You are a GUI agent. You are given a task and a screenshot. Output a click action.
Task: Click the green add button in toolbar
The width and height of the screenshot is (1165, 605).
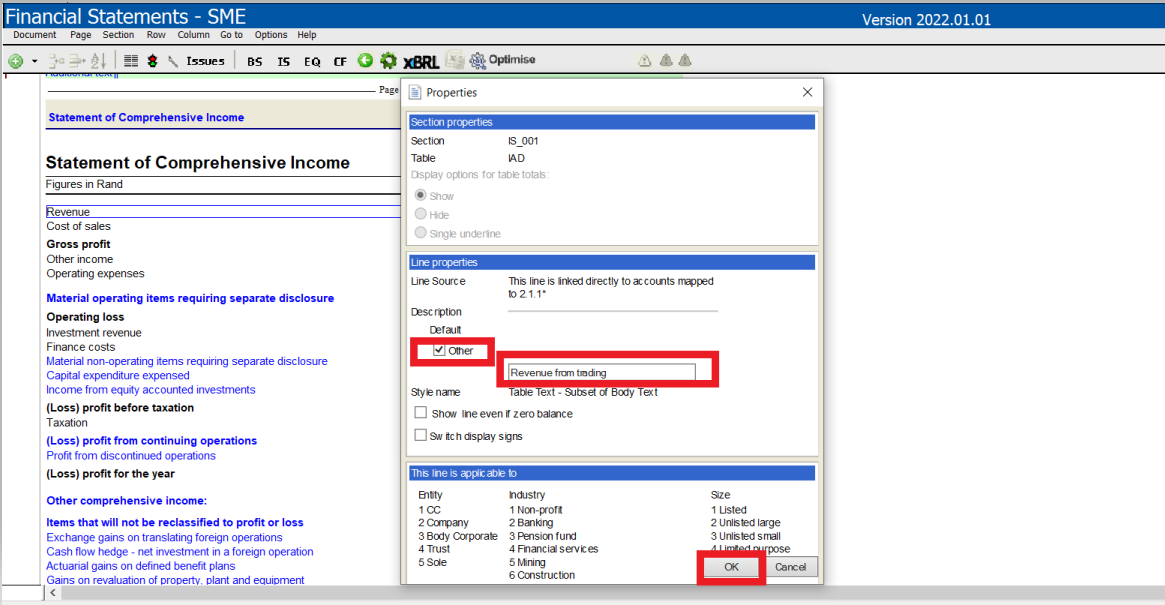(15, 61)
